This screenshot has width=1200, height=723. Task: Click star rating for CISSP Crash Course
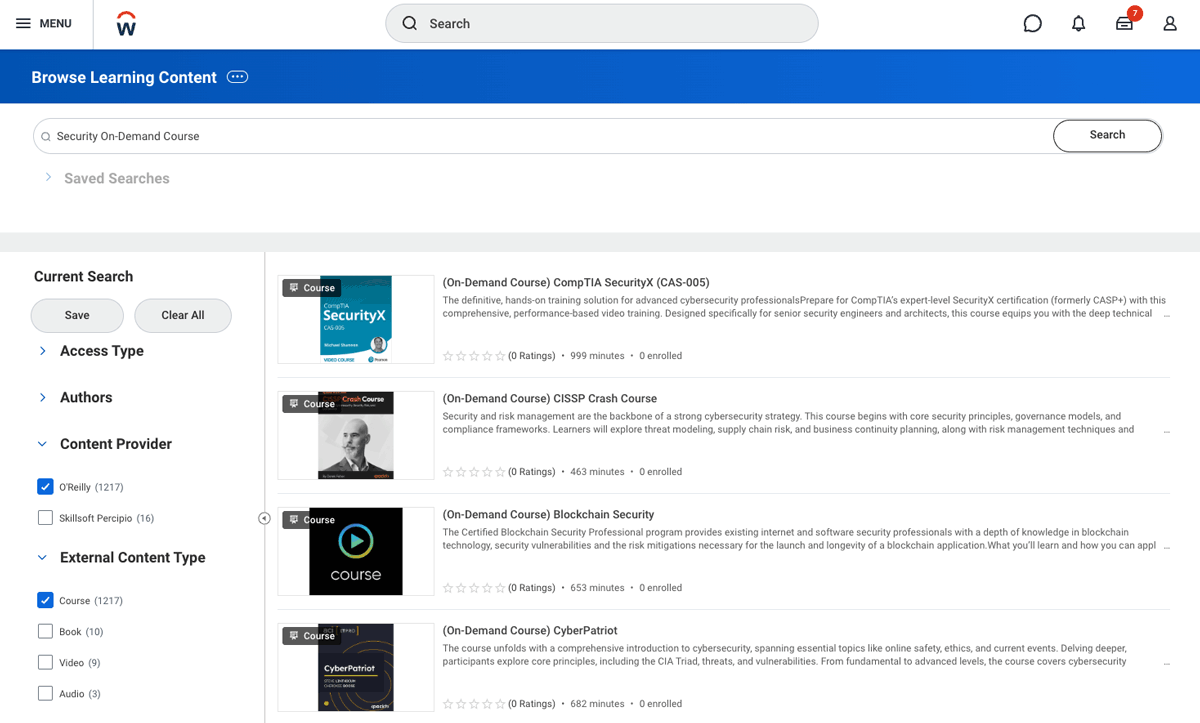pyautogui.click(x=474, y=472)
